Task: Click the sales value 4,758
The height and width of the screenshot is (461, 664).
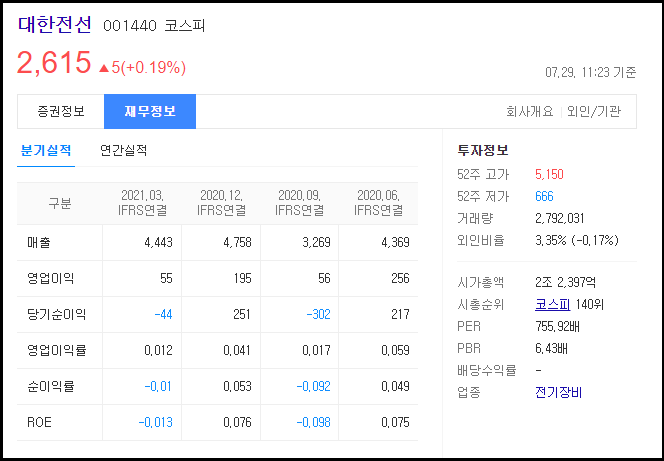Action: pos(237,243)
